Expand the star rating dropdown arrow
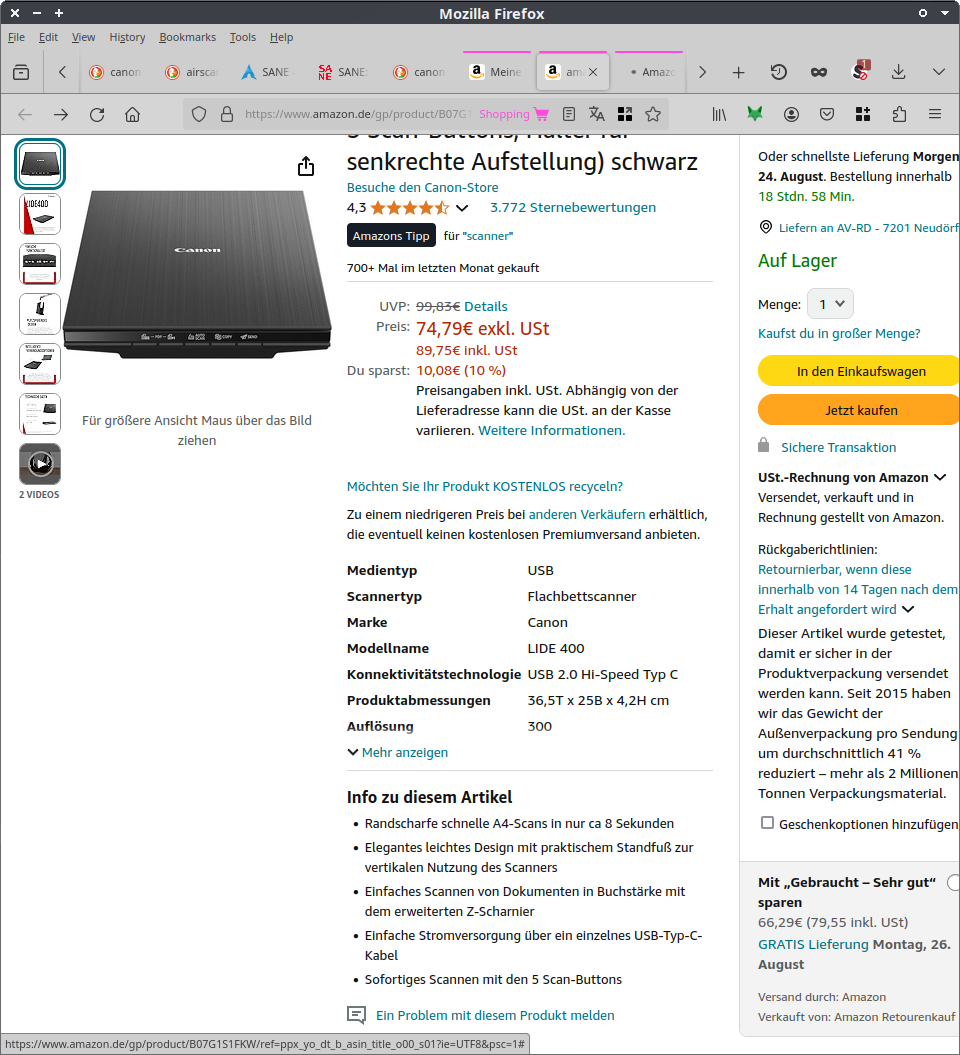 tap(462, 208)
